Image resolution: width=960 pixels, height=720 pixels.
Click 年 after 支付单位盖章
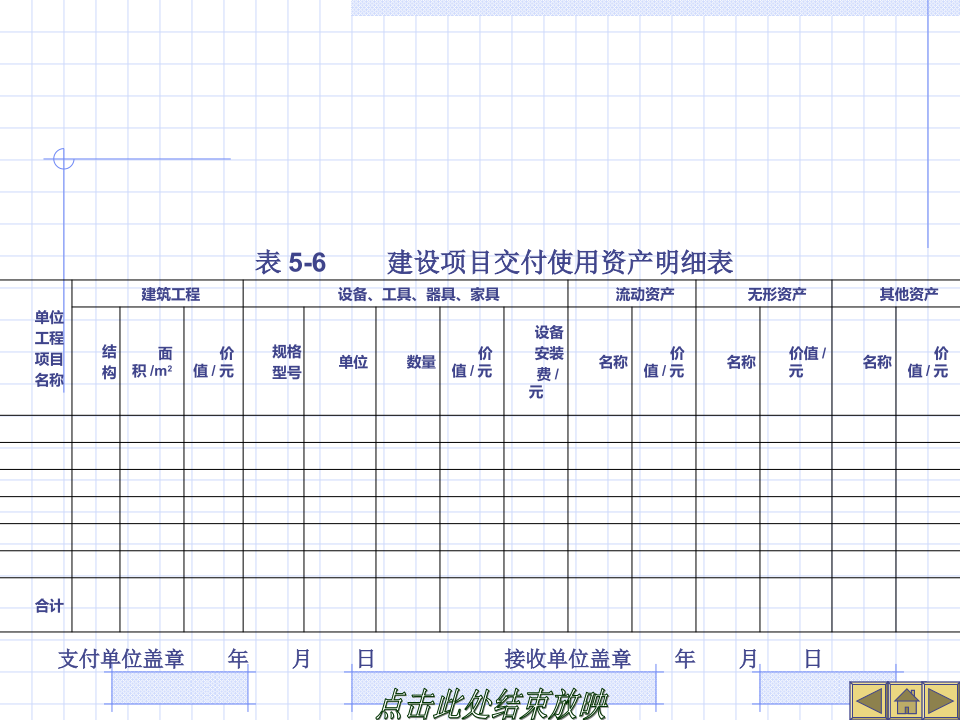point(238,659)
